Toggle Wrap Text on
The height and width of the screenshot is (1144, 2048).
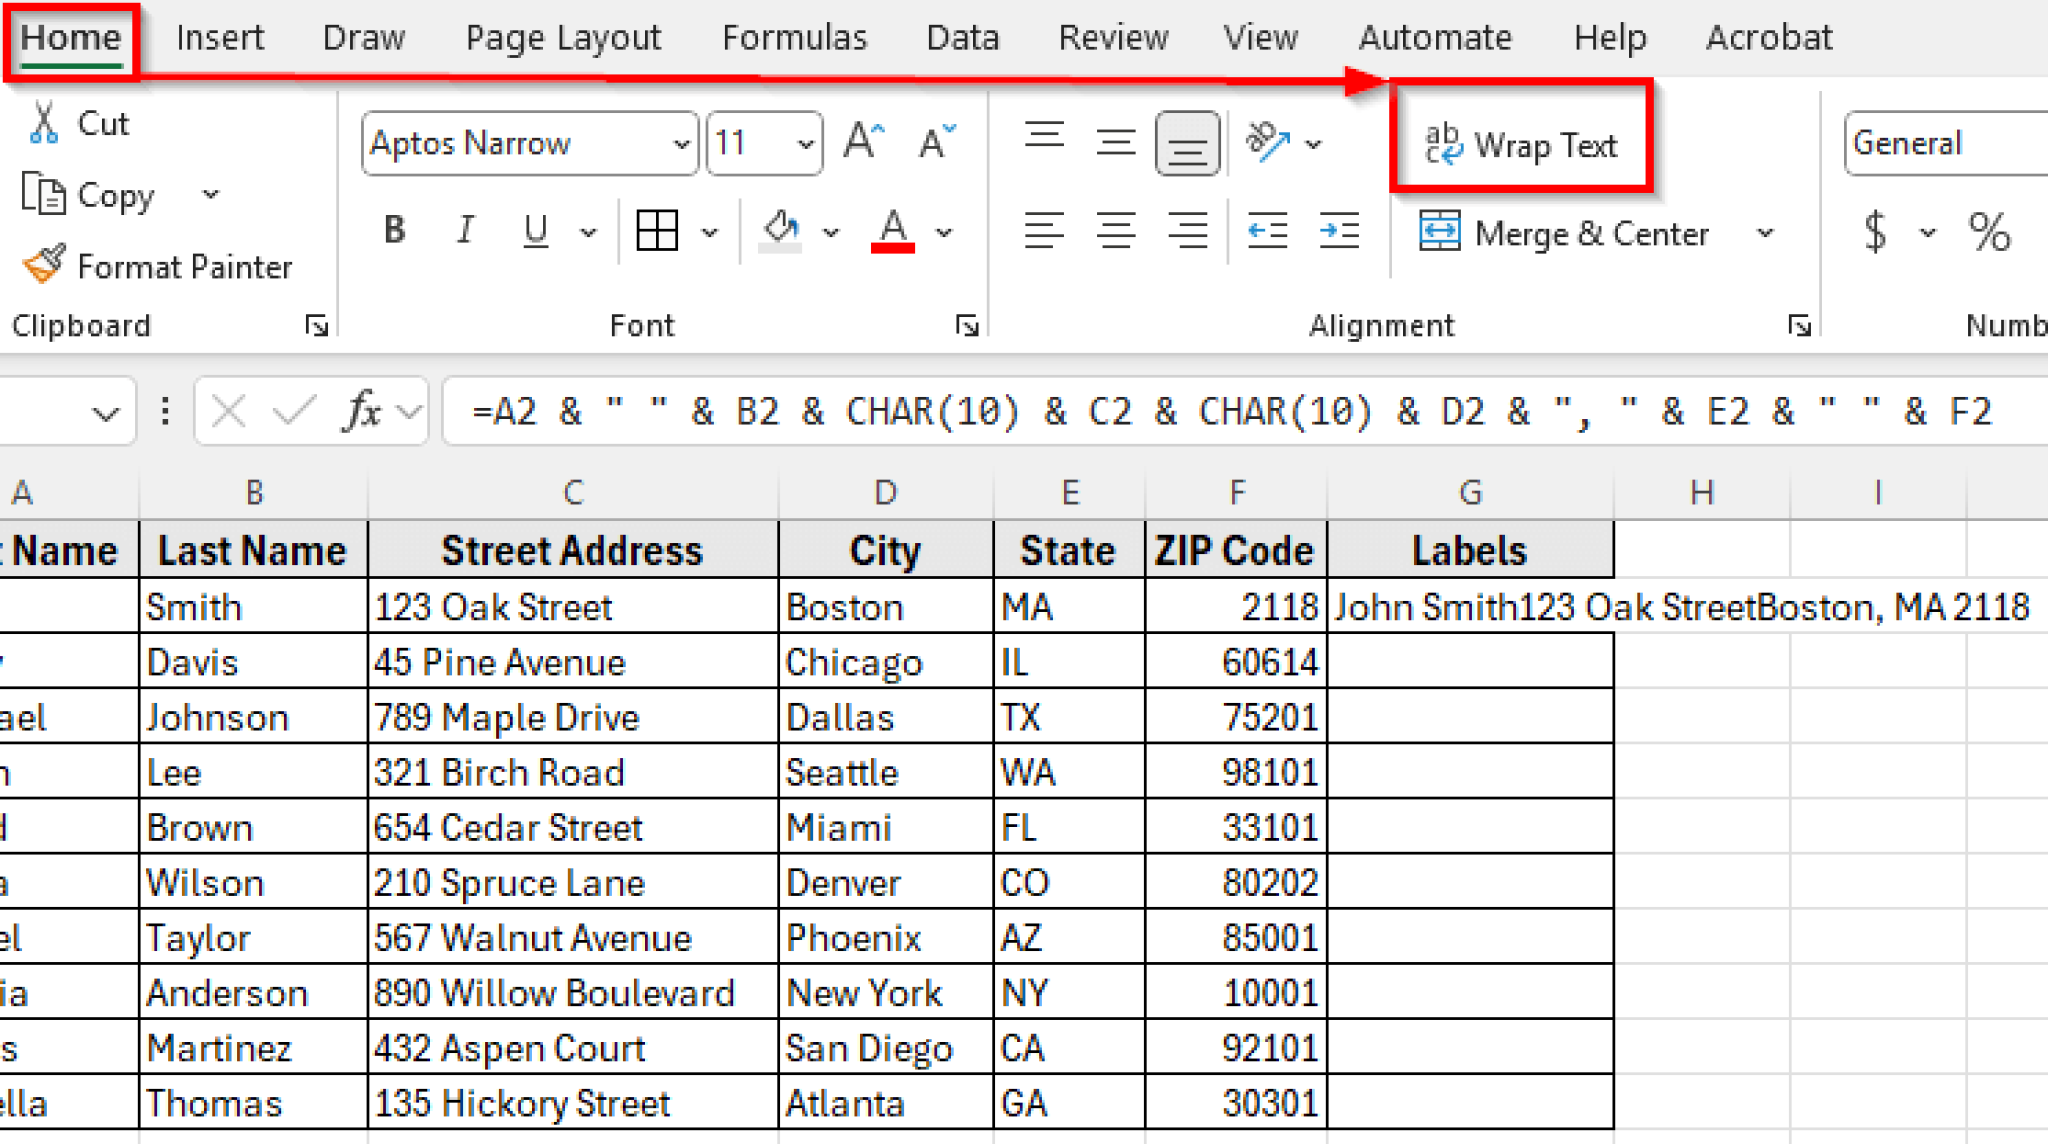1521,143
